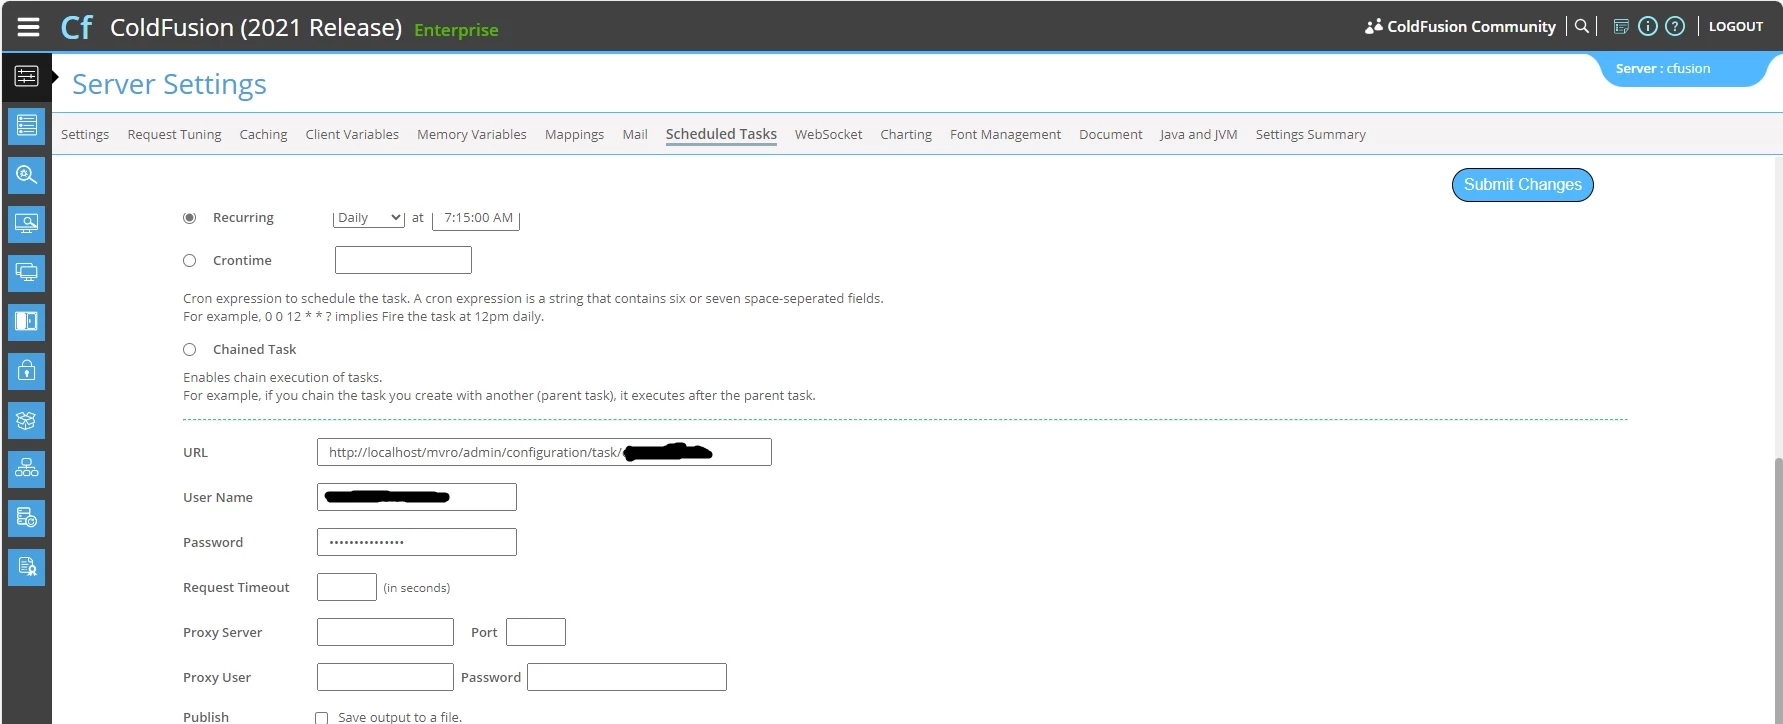Open the system information (i) icon
This screenshot has height=724, width=1783.
click(1648, 27)
